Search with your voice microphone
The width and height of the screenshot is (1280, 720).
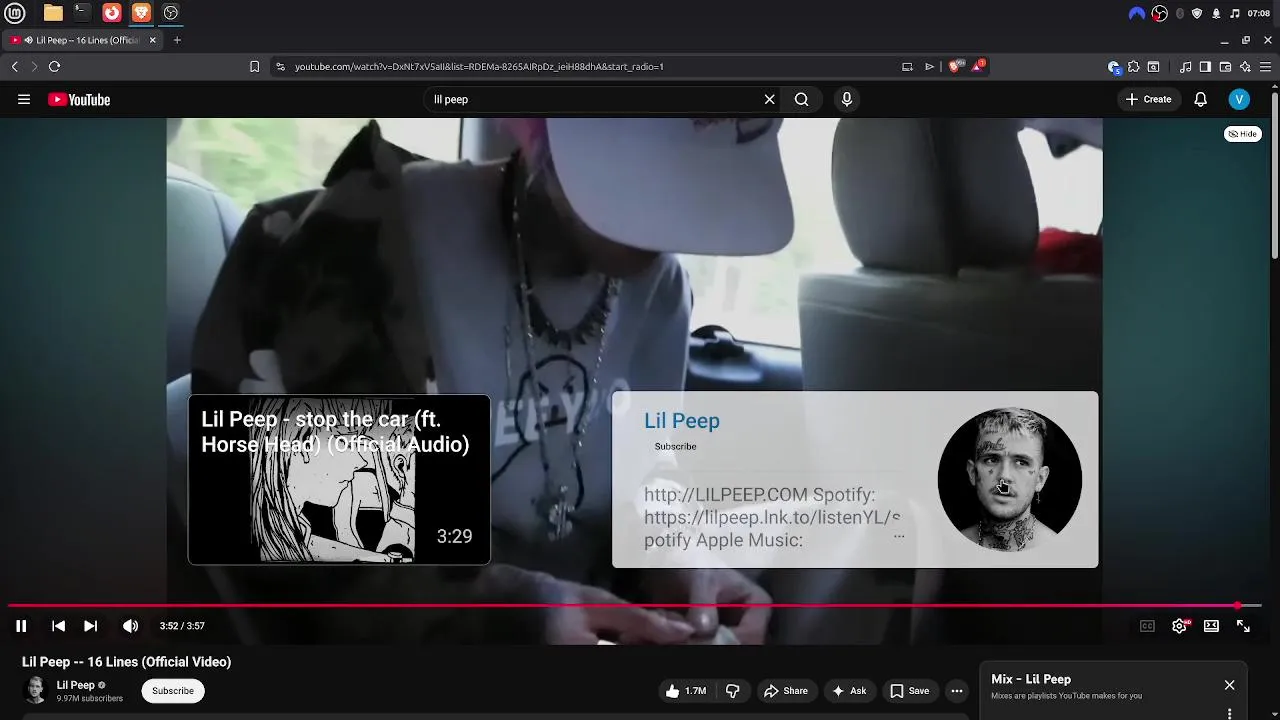(847, 99)
